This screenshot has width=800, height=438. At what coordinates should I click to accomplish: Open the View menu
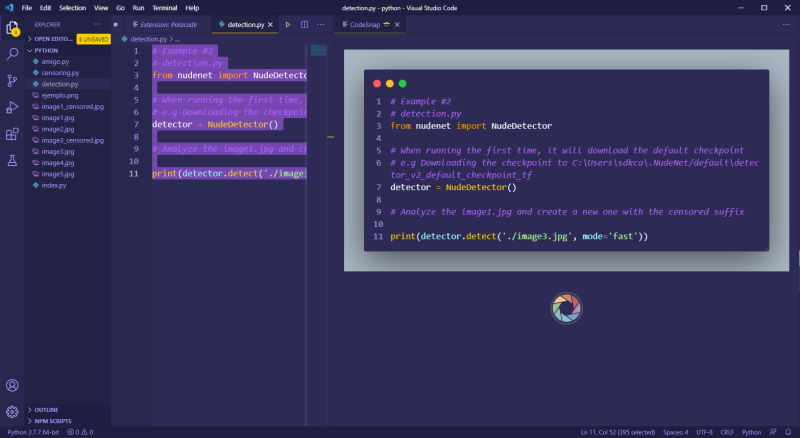[101, 8]
